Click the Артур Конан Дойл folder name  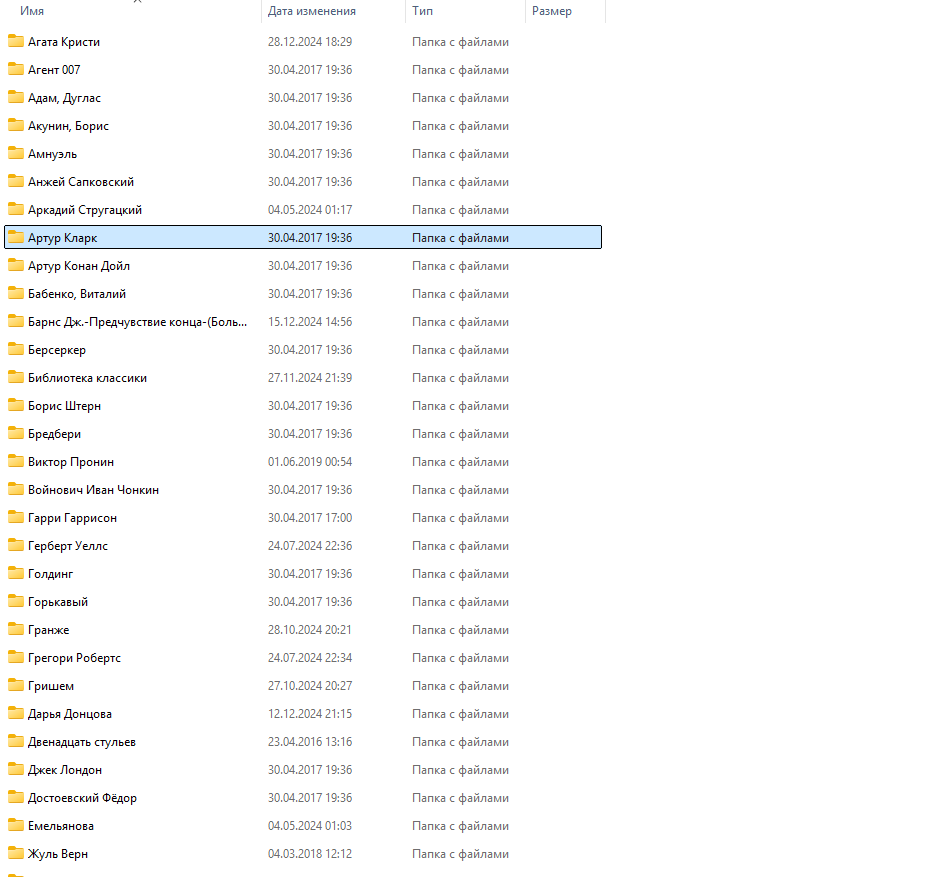79,265
